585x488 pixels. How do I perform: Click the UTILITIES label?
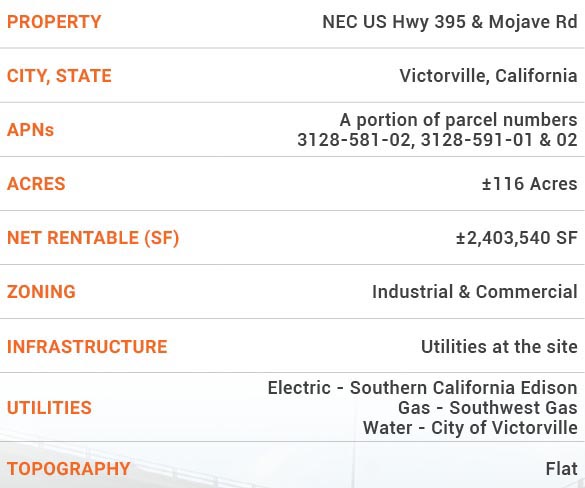tap(49, 407)
